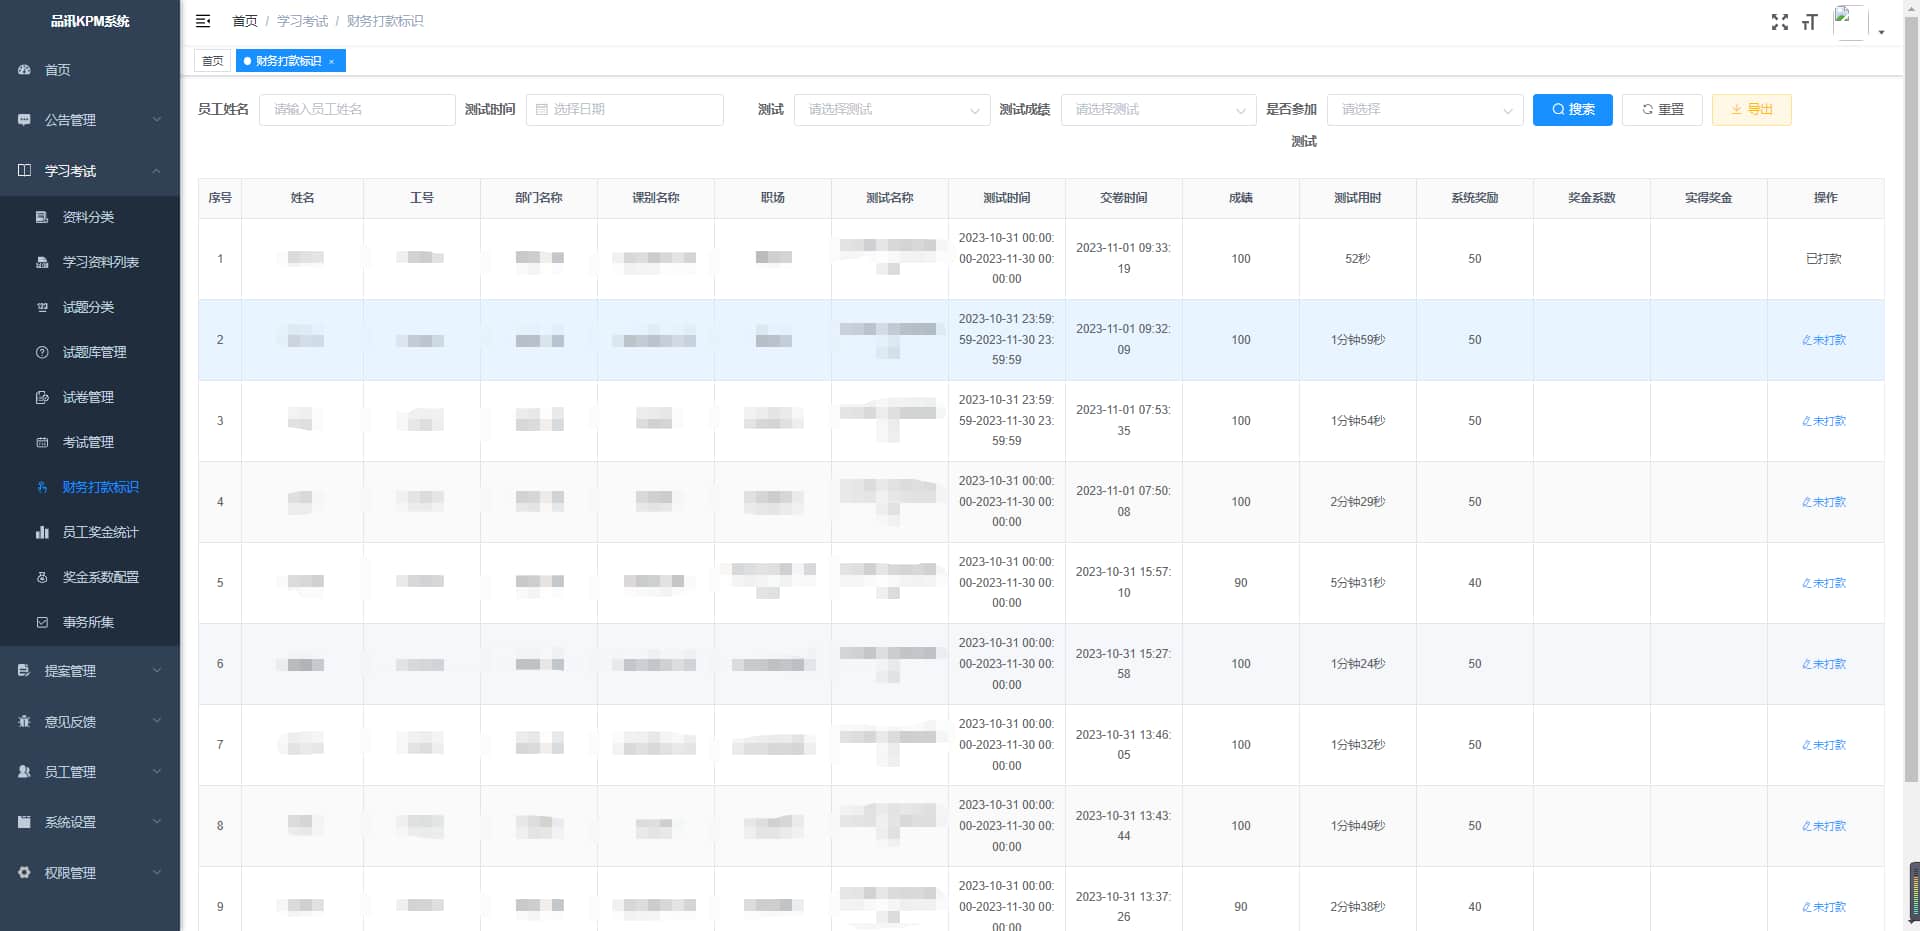1920x931 pixels.
Task: Click the 5分钟31秒 duration cell
Action: tap(1357, 583)
